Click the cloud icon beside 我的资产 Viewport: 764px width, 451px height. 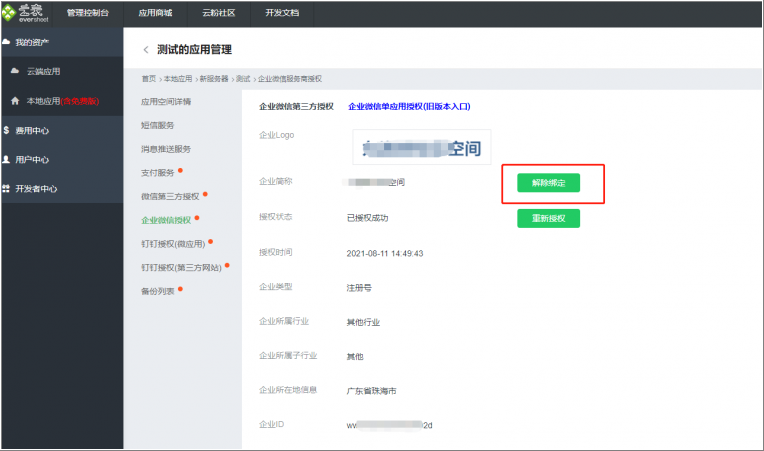click(x=6, y=42)
